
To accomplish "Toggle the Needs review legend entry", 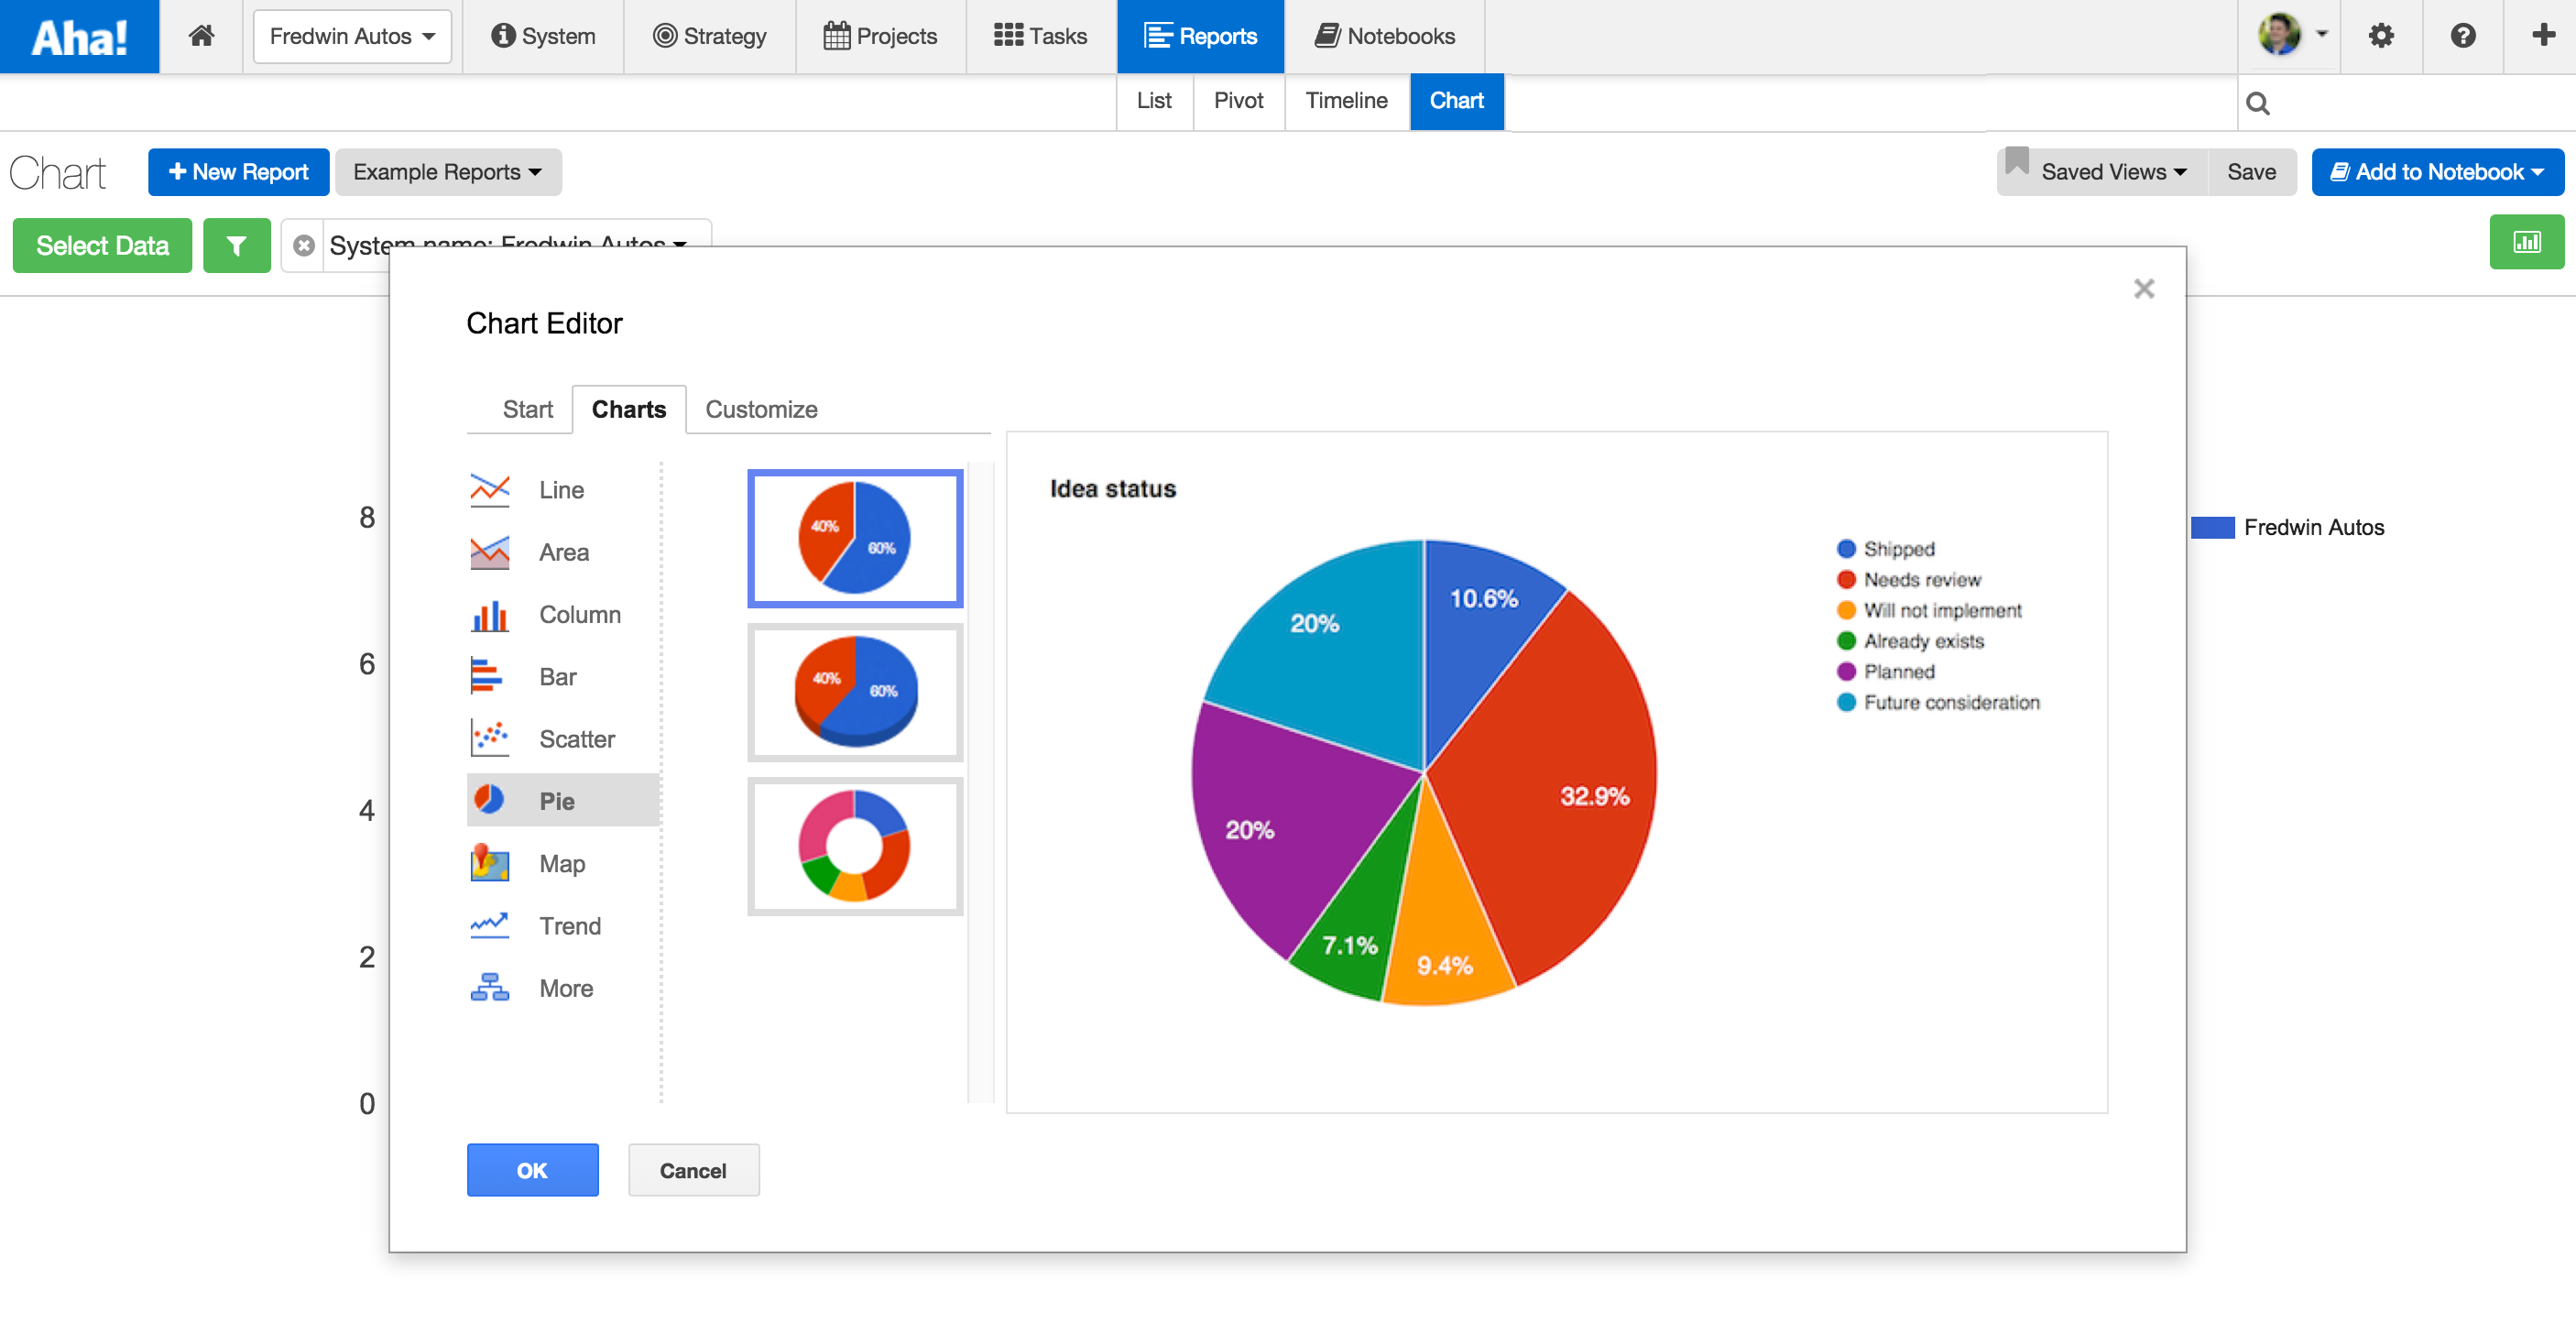I will pyautogui.click(x=1920, y=580).
